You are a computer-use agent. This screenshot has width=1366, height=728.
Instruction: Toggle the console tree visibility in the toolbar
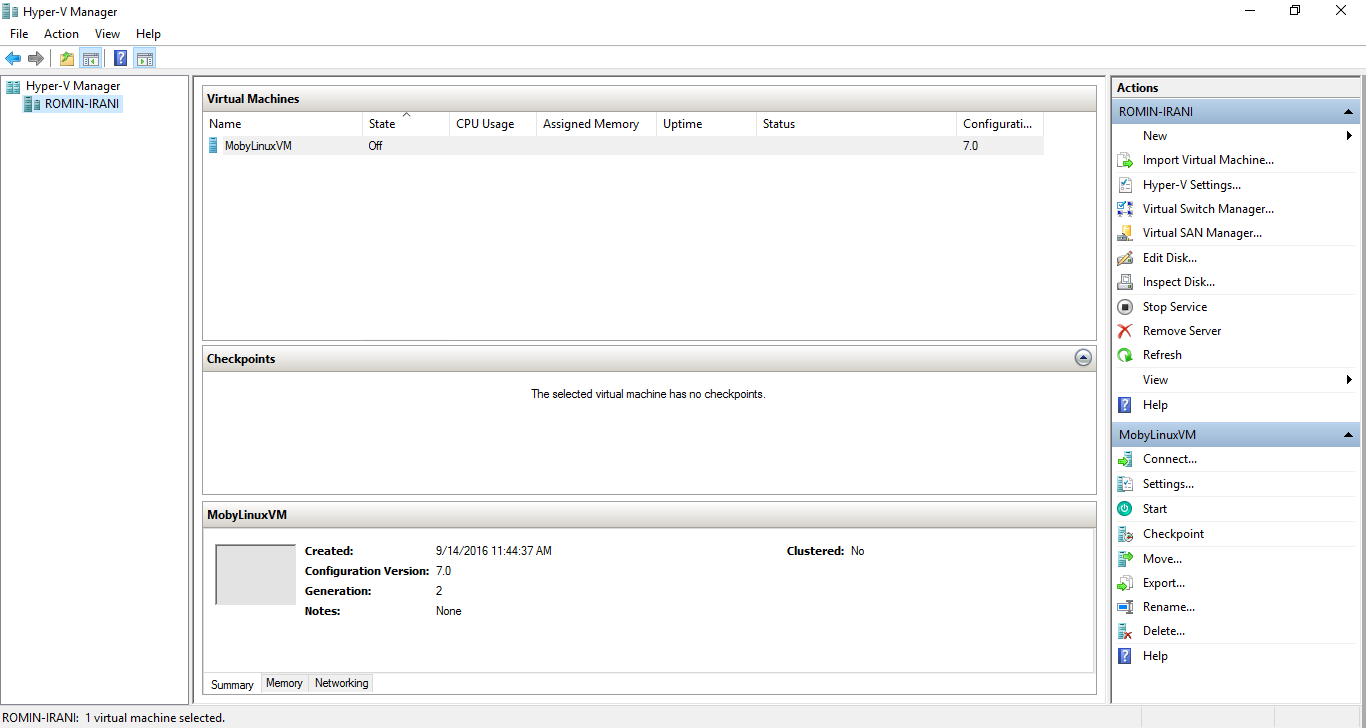click(x=91, y=57)
